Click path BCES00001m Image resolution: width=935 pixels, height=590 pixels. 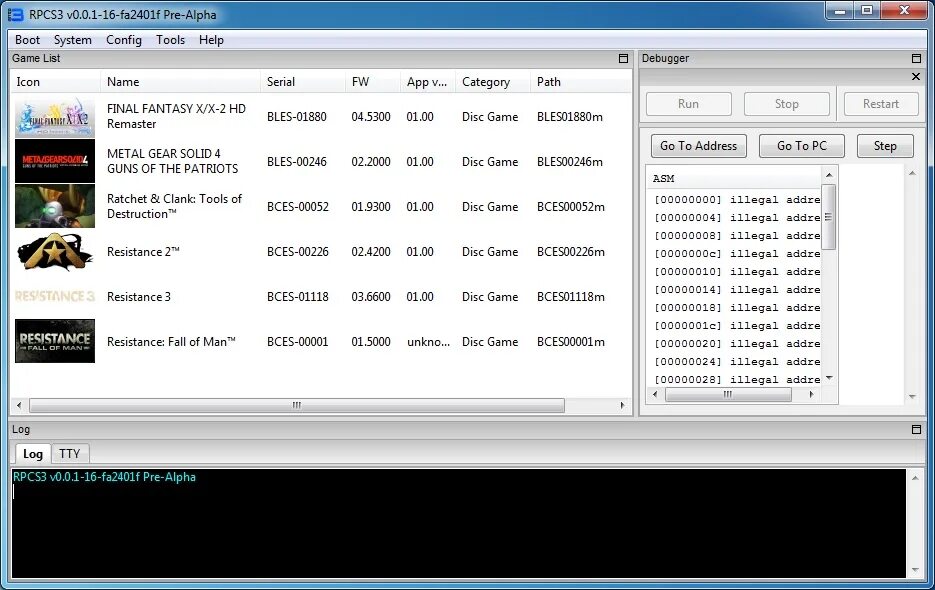tap(571, 342)
